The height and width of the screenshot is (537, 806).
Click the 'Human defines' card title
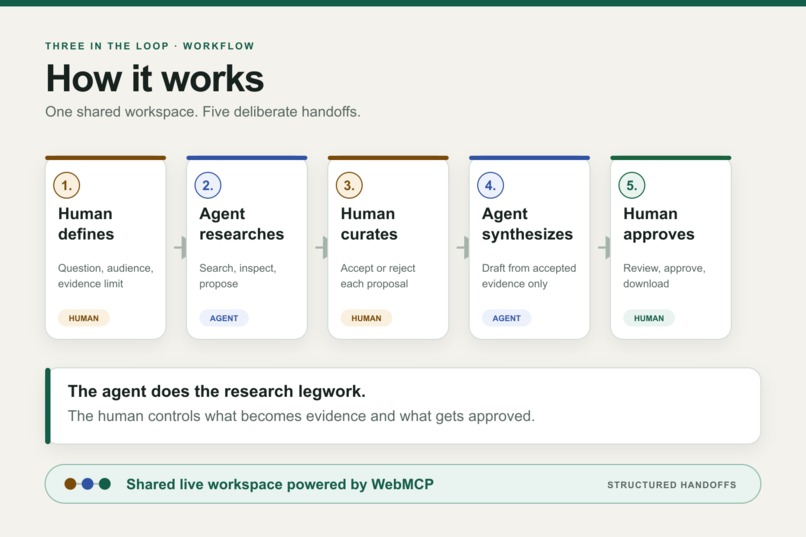pyautogui.click(x=86, y=224)
